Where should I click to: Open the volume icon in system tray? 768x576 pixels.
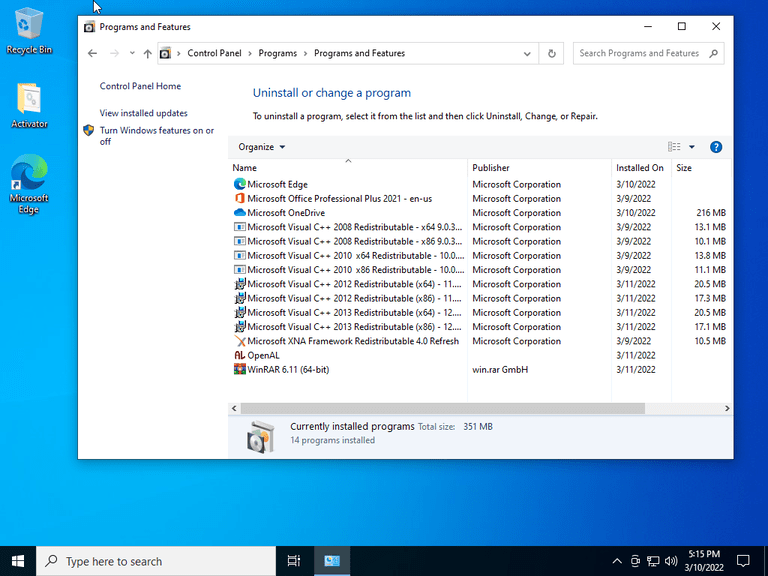671,561
